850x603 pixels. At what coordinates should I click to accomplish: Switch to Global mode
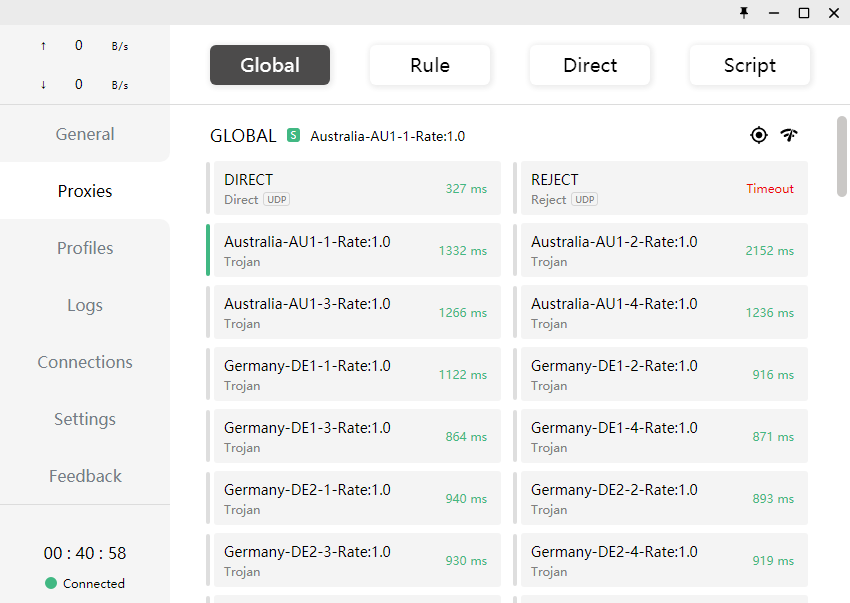270,65
